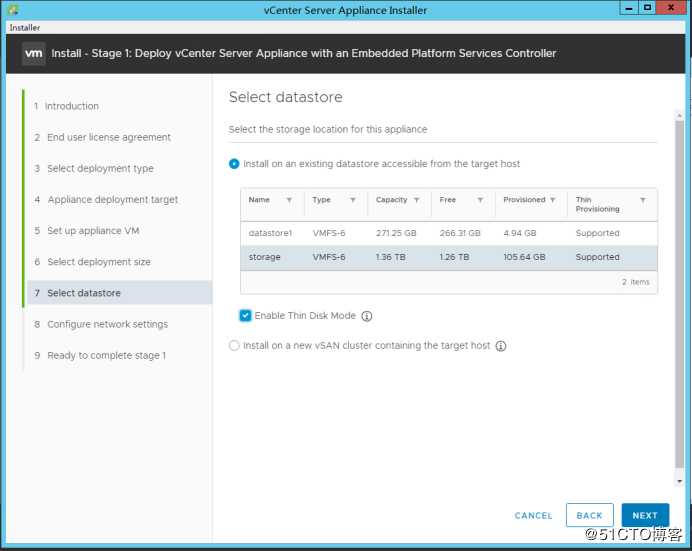Minimize the installer window
Viewport: 692px width, 551px height.
(x=629, y=8)
